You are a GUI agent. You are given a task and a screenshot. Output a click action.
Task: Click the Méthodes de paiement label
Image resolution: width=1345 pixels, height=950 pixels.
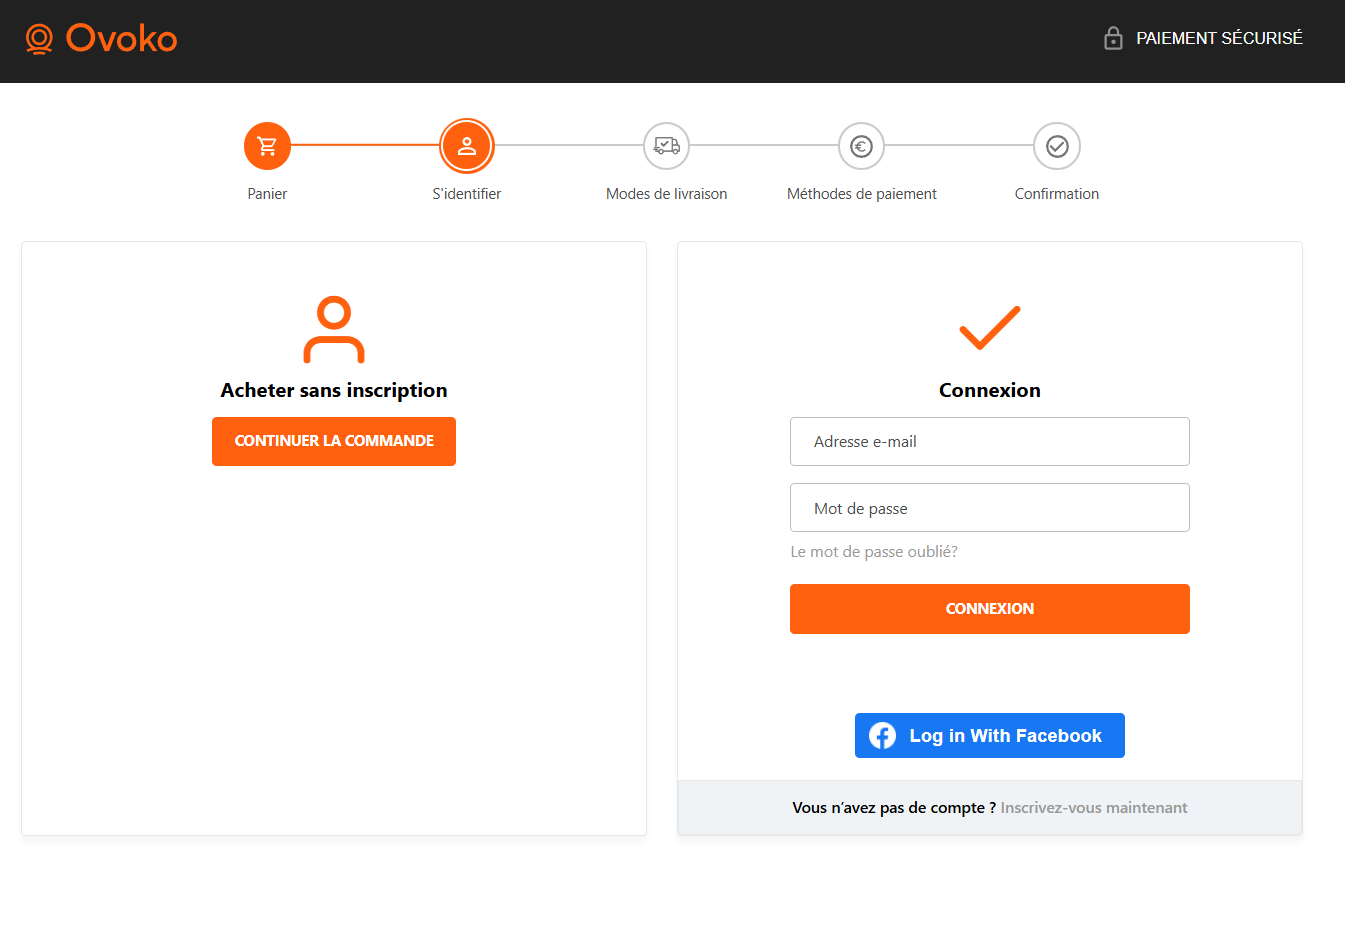coord(862,194)
